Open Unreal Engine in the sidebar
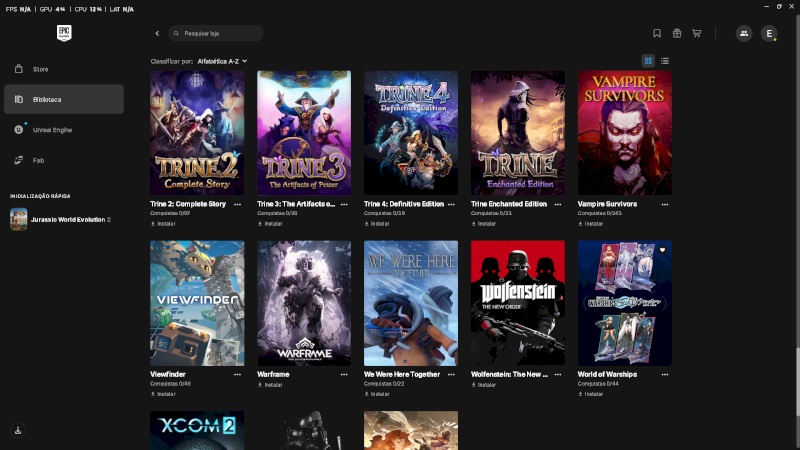 pos(64,130)
